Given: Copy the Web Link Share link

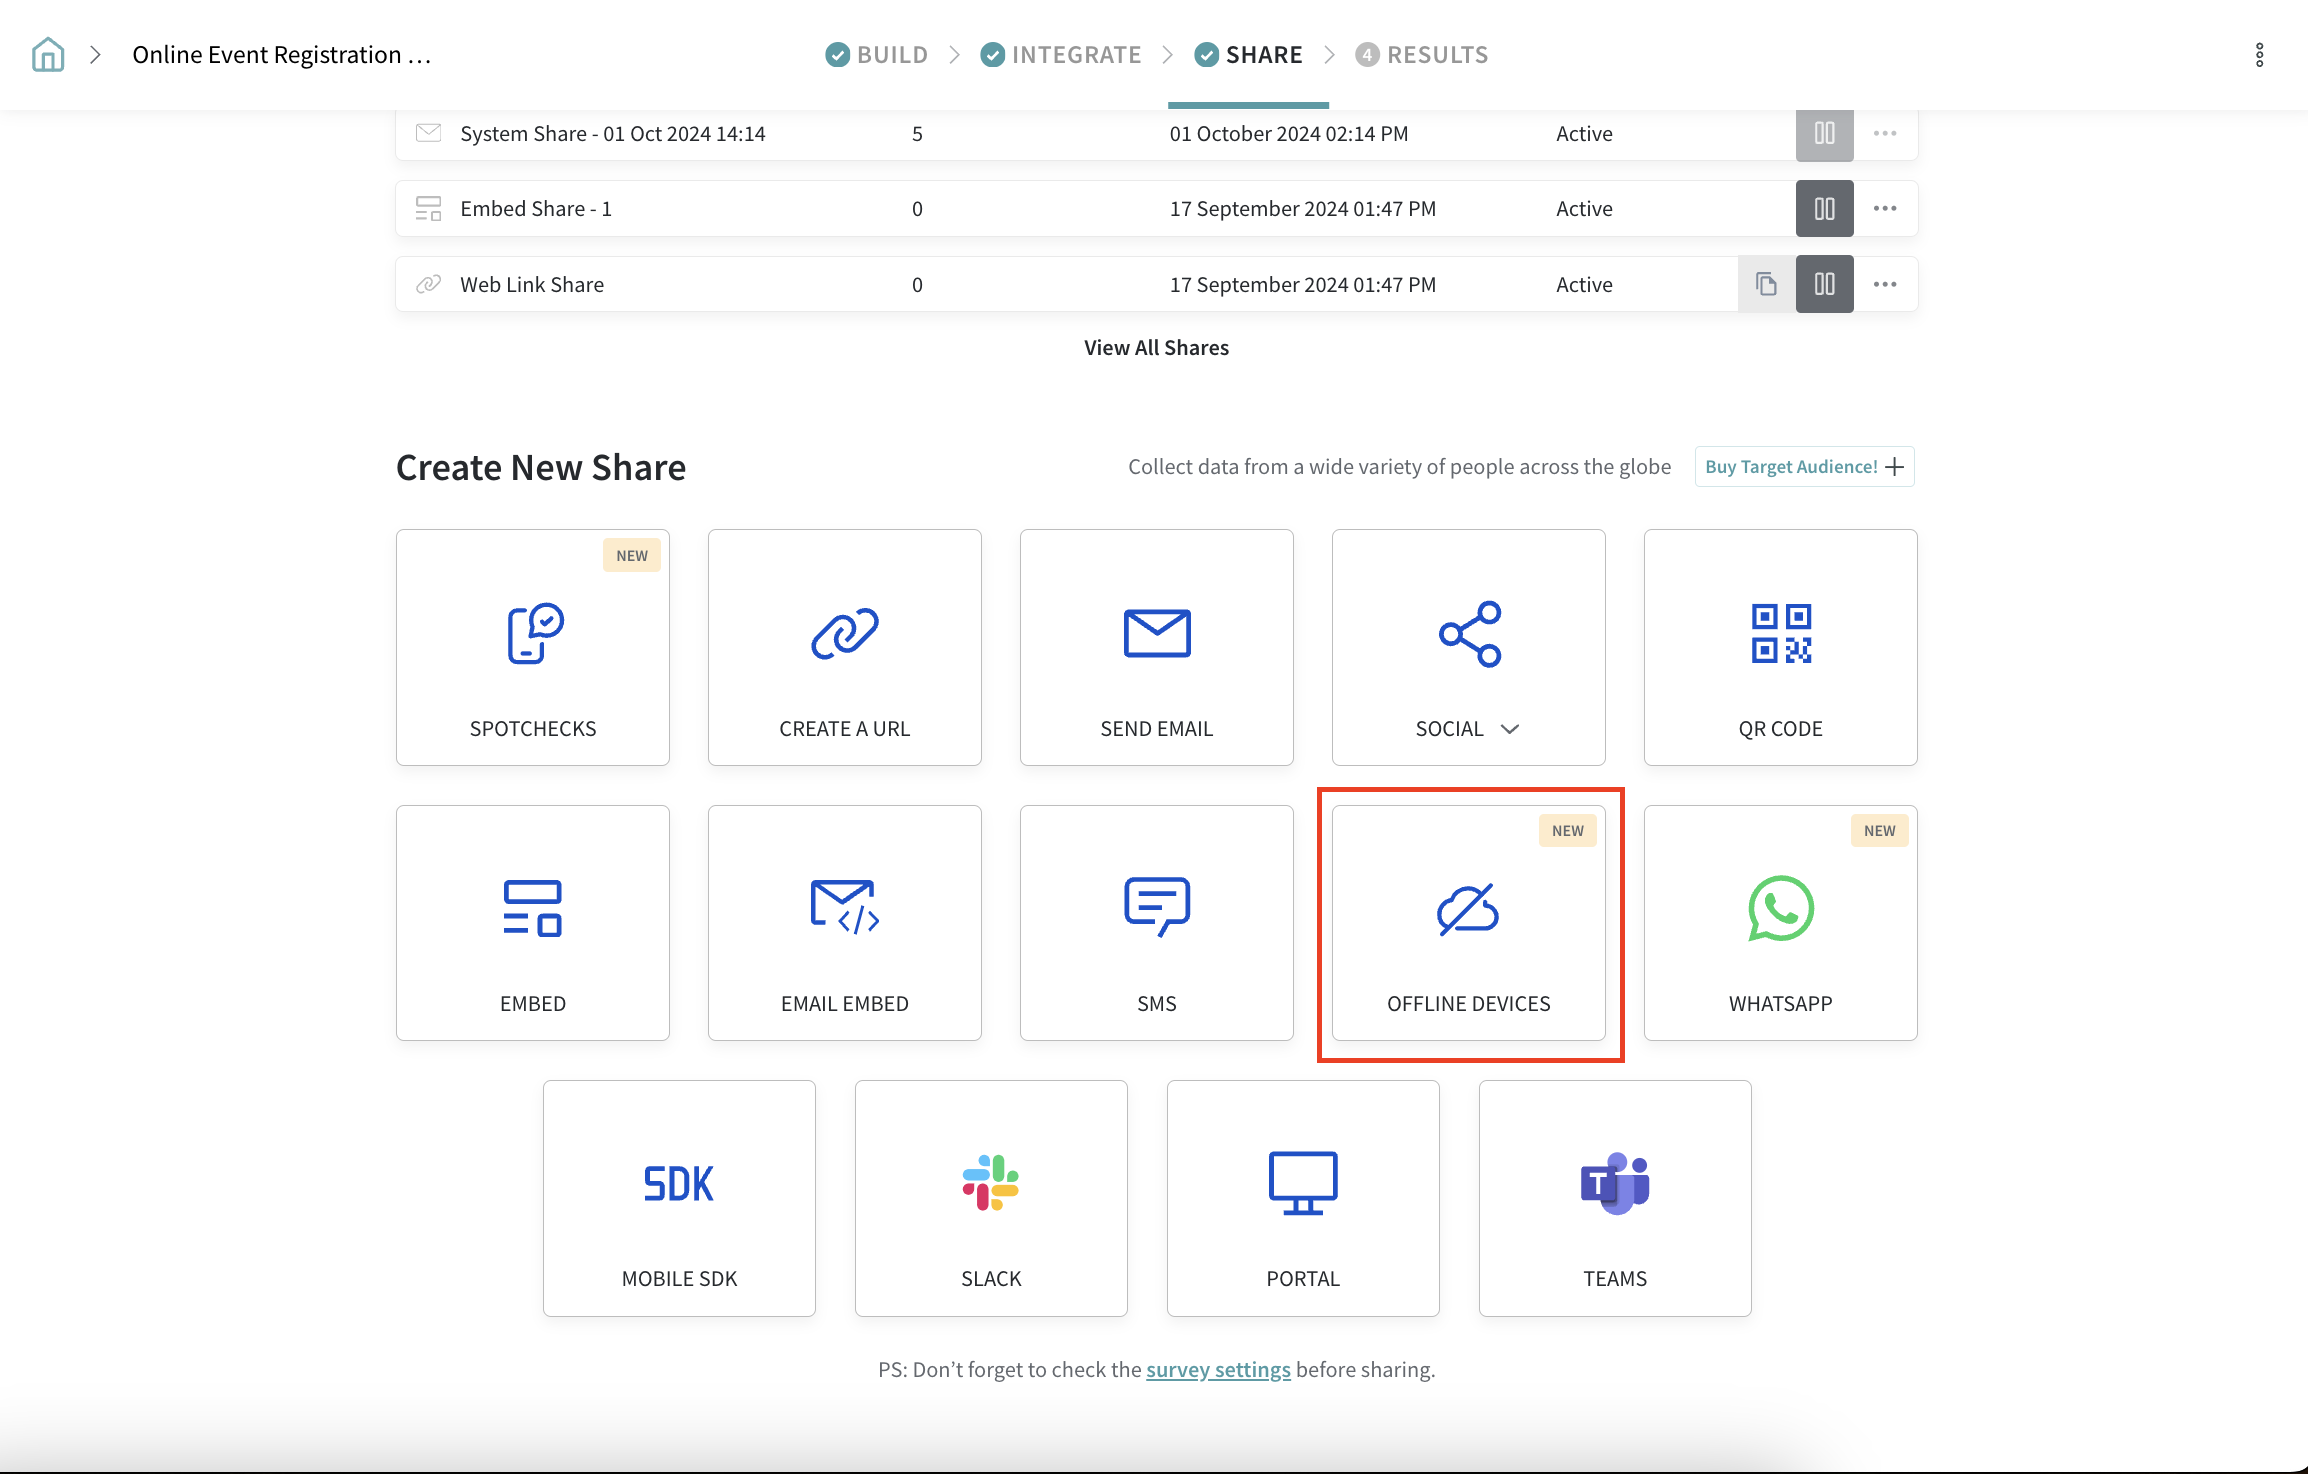Looking at the screenshot, I should tap(1766, 284).
